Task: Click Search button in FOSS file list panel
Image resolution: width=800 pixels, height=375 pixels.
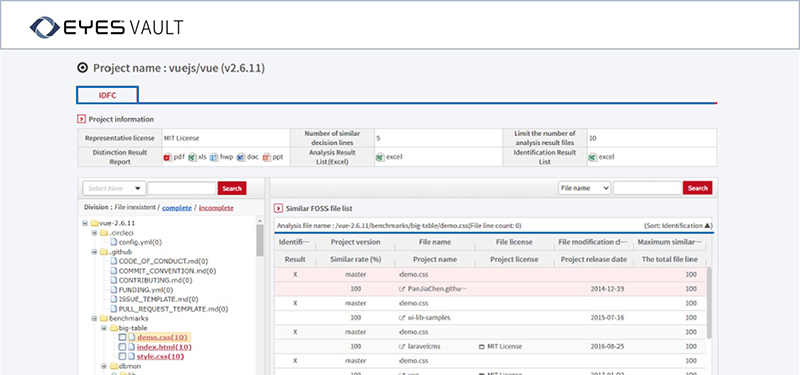Action: point(697,188)
